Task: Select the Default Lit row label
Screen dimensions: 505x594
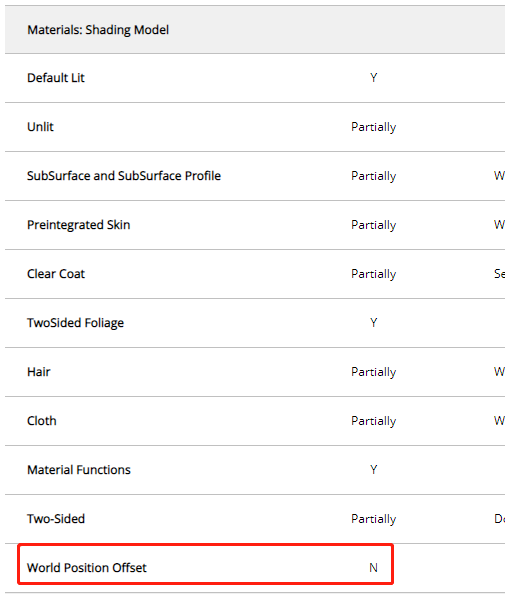Action: click(x=56, y=78)
